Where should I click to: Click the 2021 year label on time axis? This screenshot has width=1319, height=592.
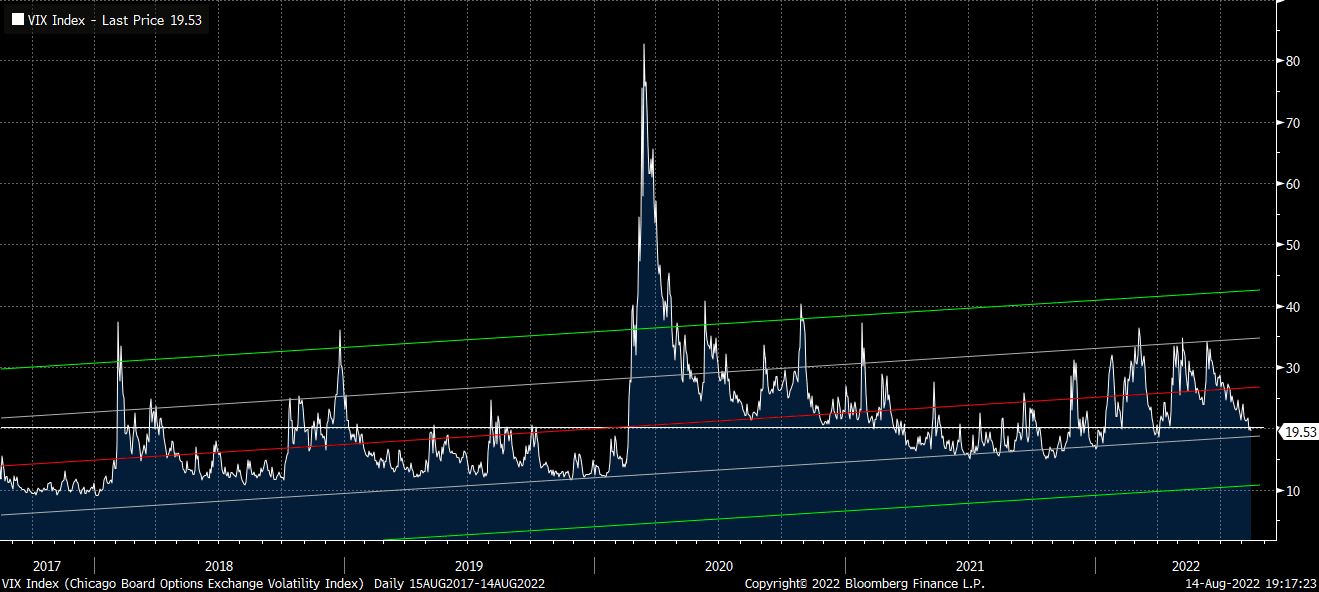click(x=970, y=565)
